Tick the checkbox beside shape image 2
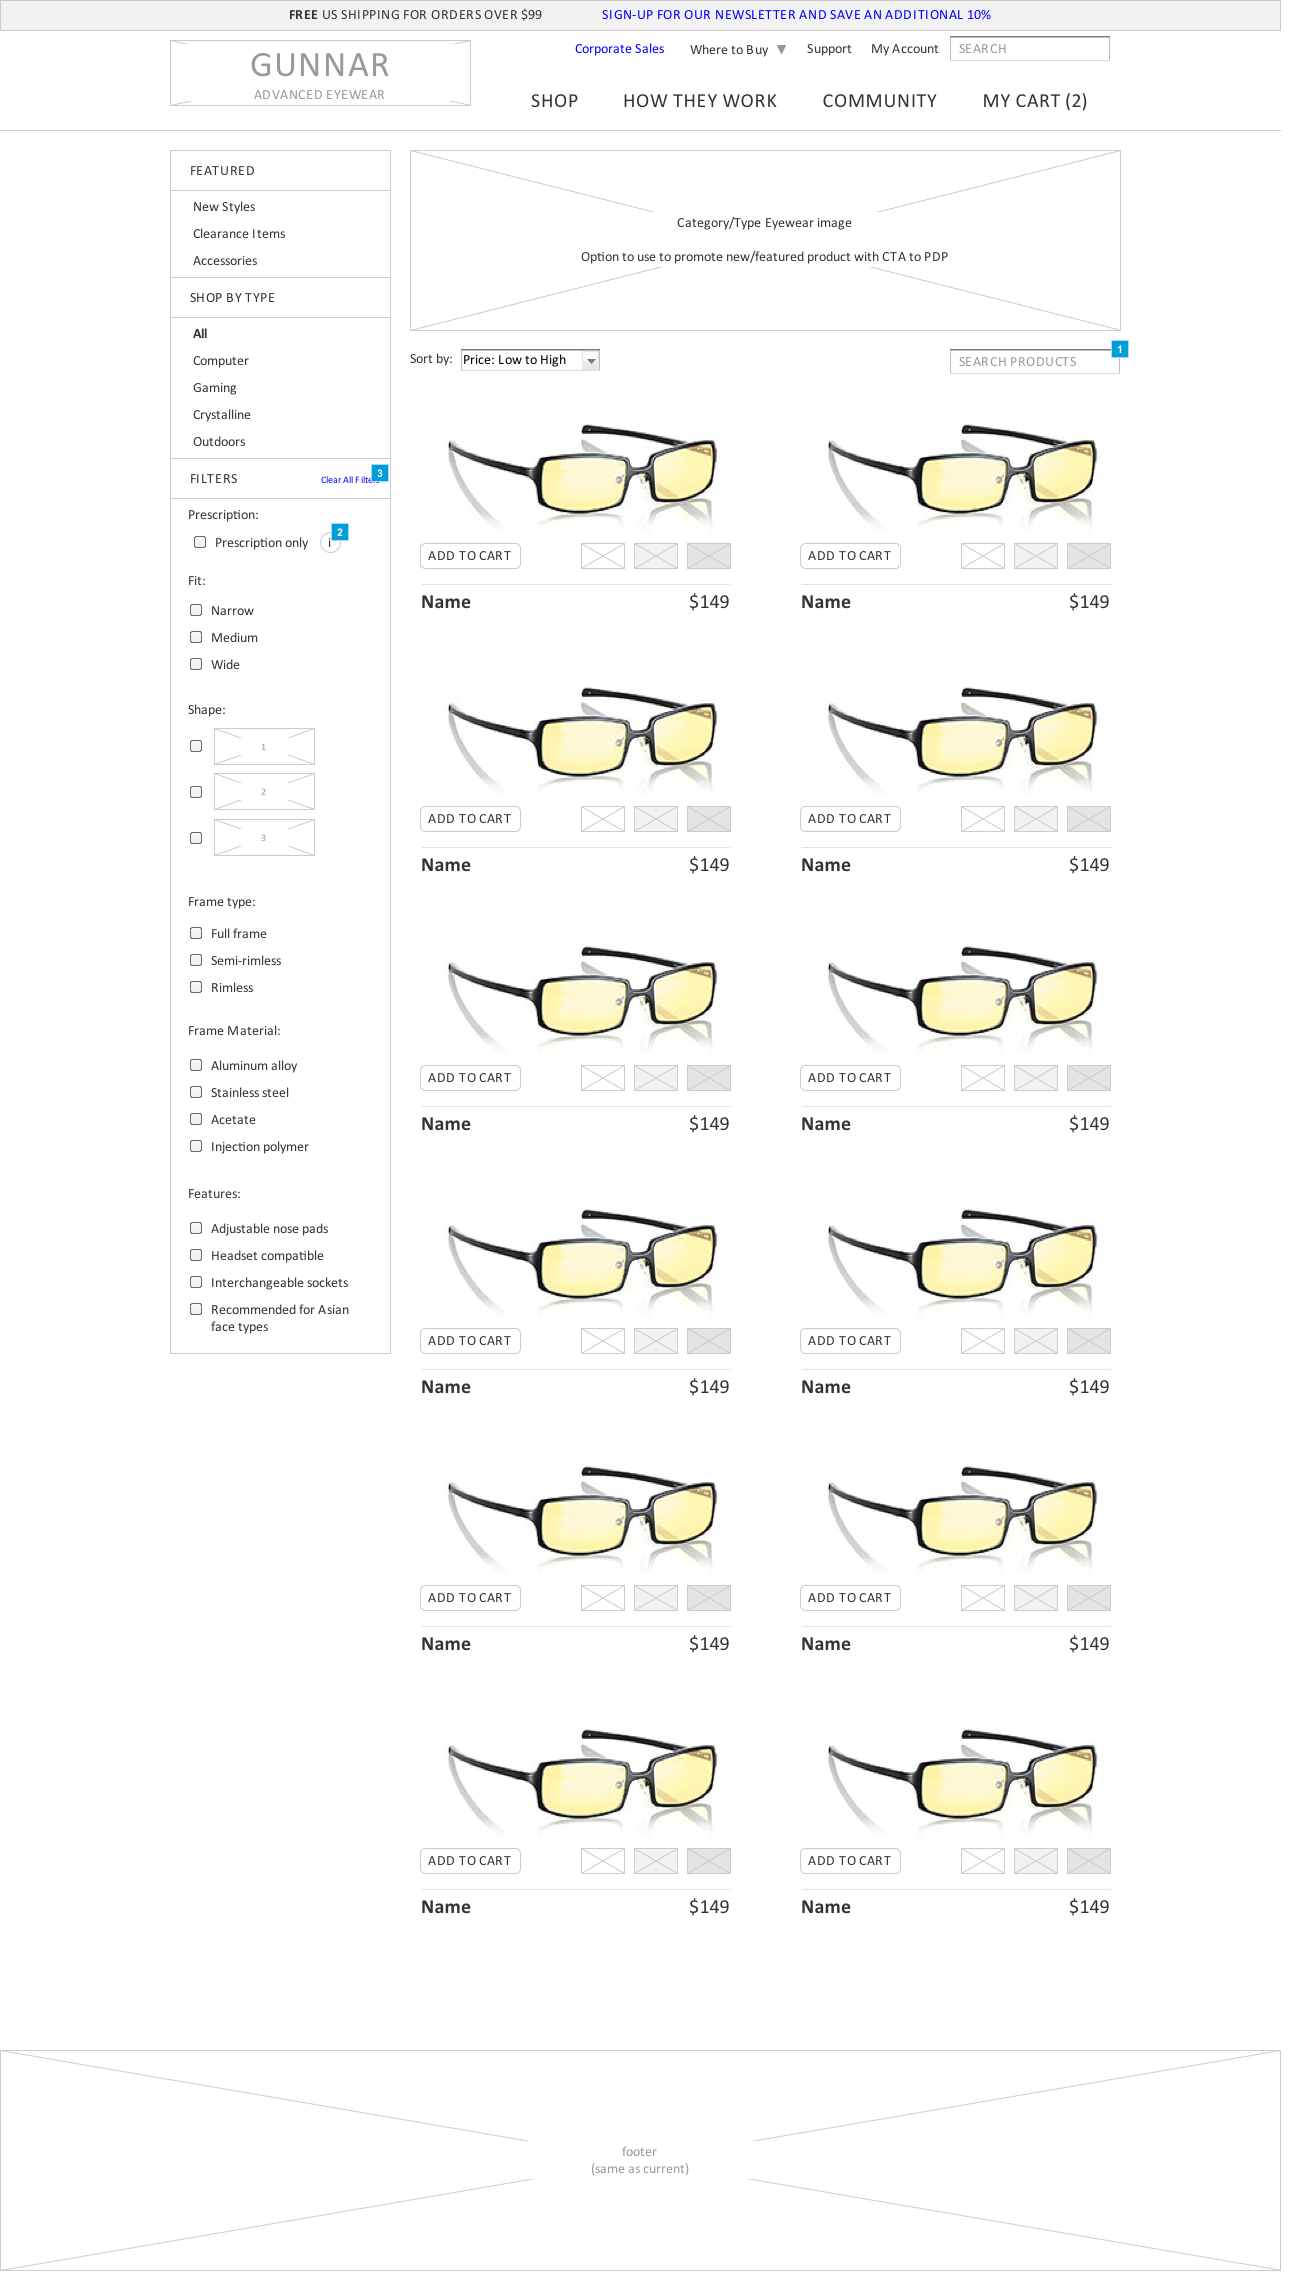This screenshot has height=2280, width=1290. 196,792
